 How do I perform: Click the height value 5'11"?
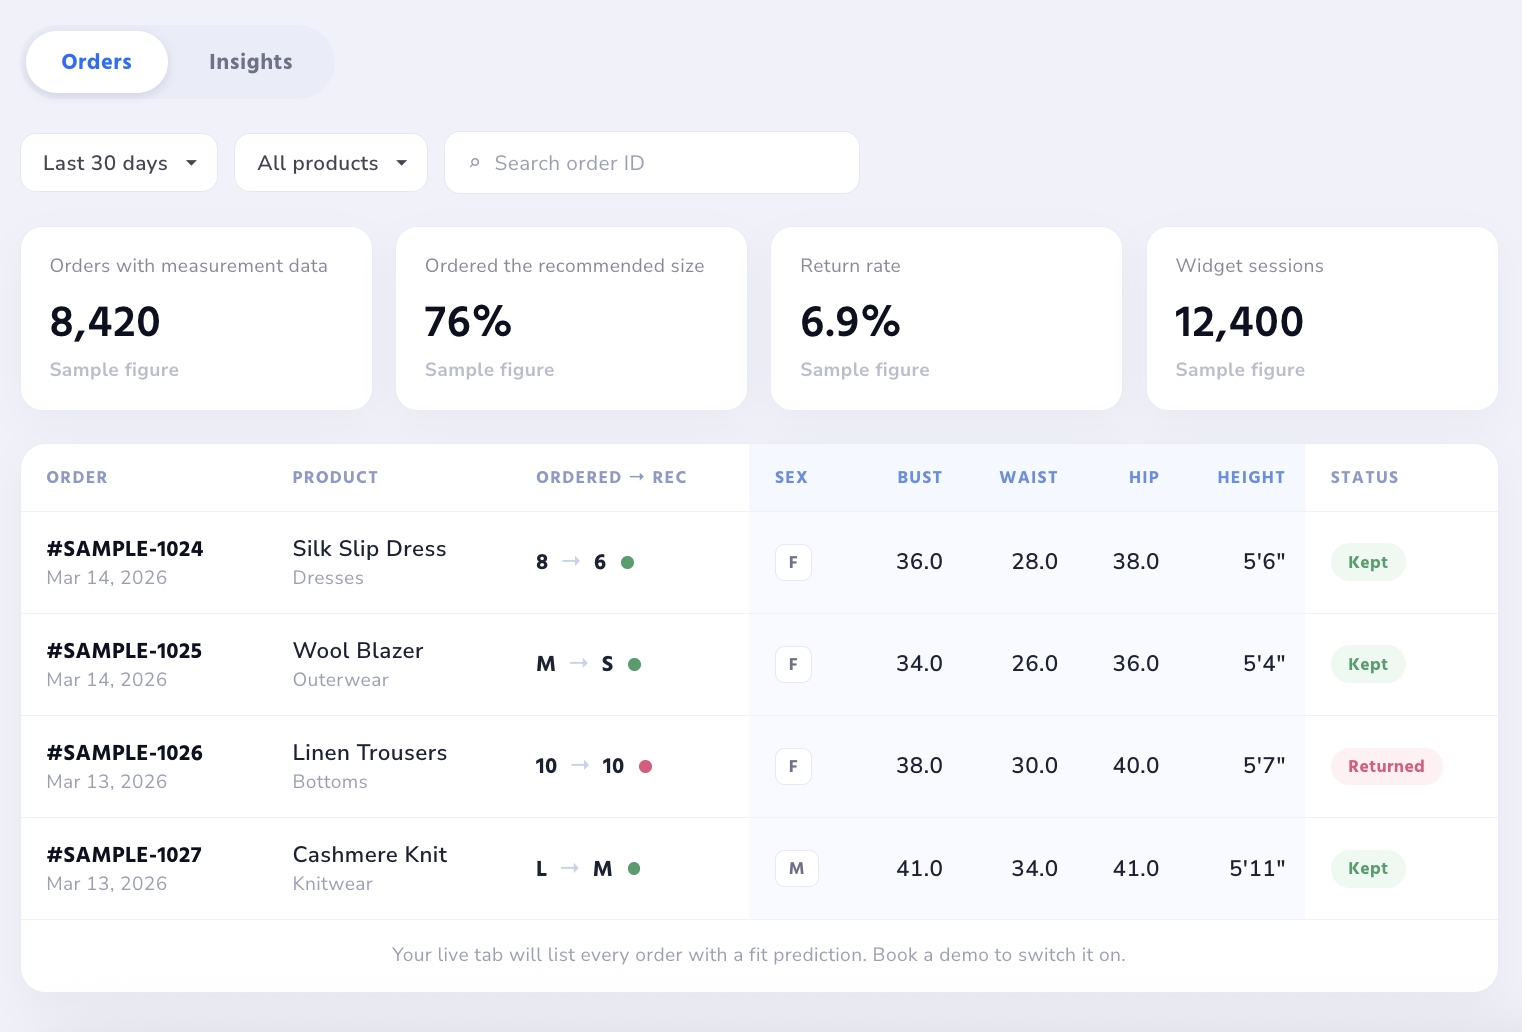point(1257,868)
